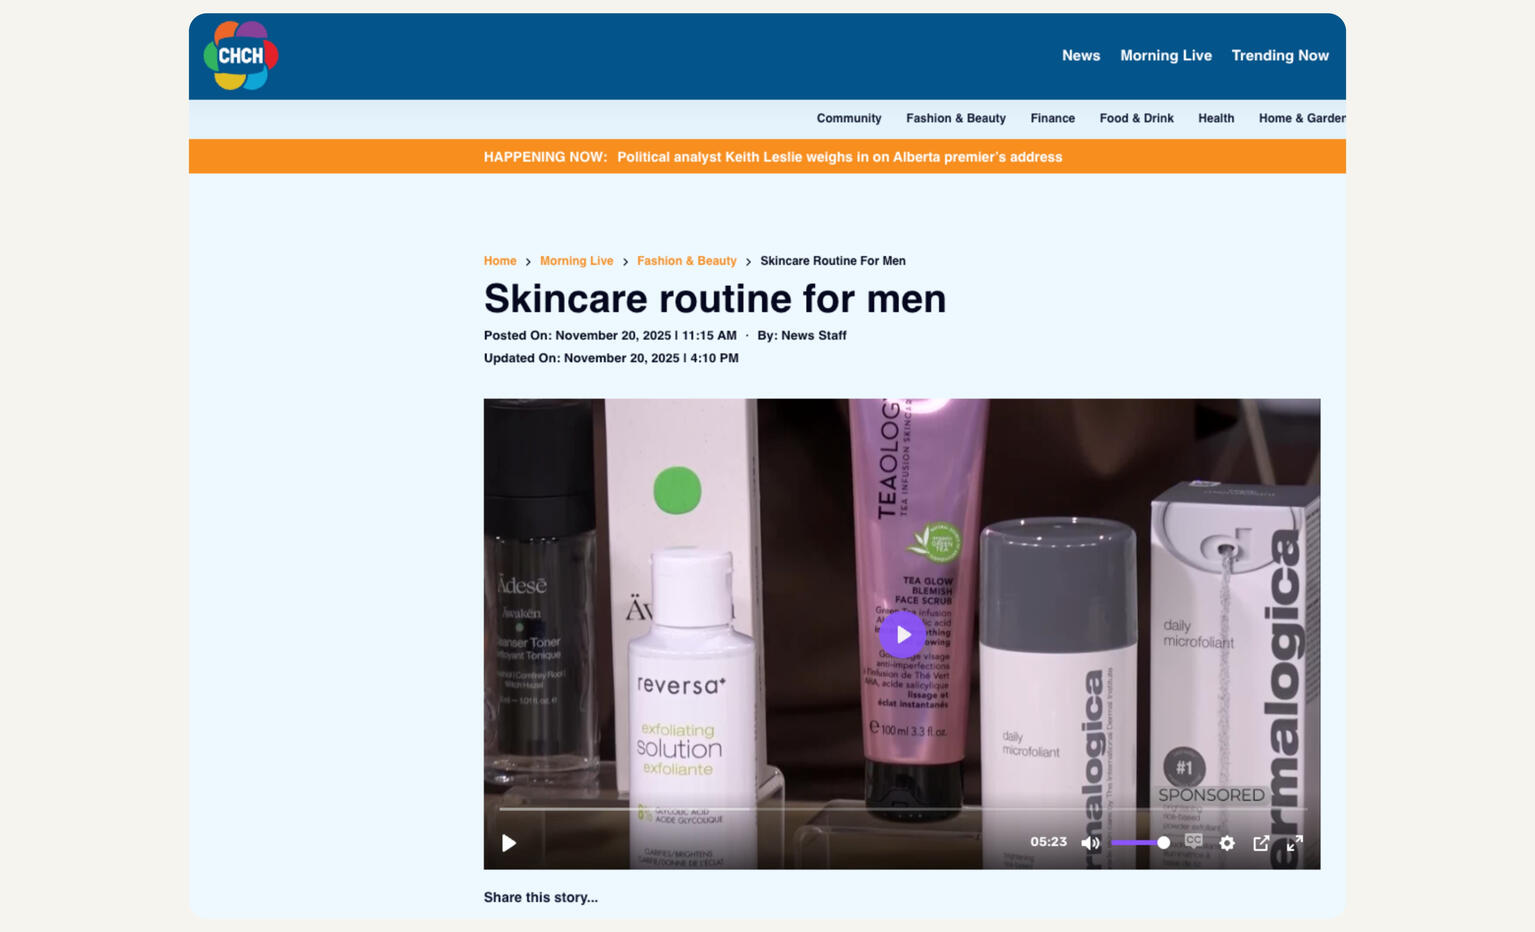Click the CHCH logo
Viewport: 1535px width, 932px height.
[241, 56]
